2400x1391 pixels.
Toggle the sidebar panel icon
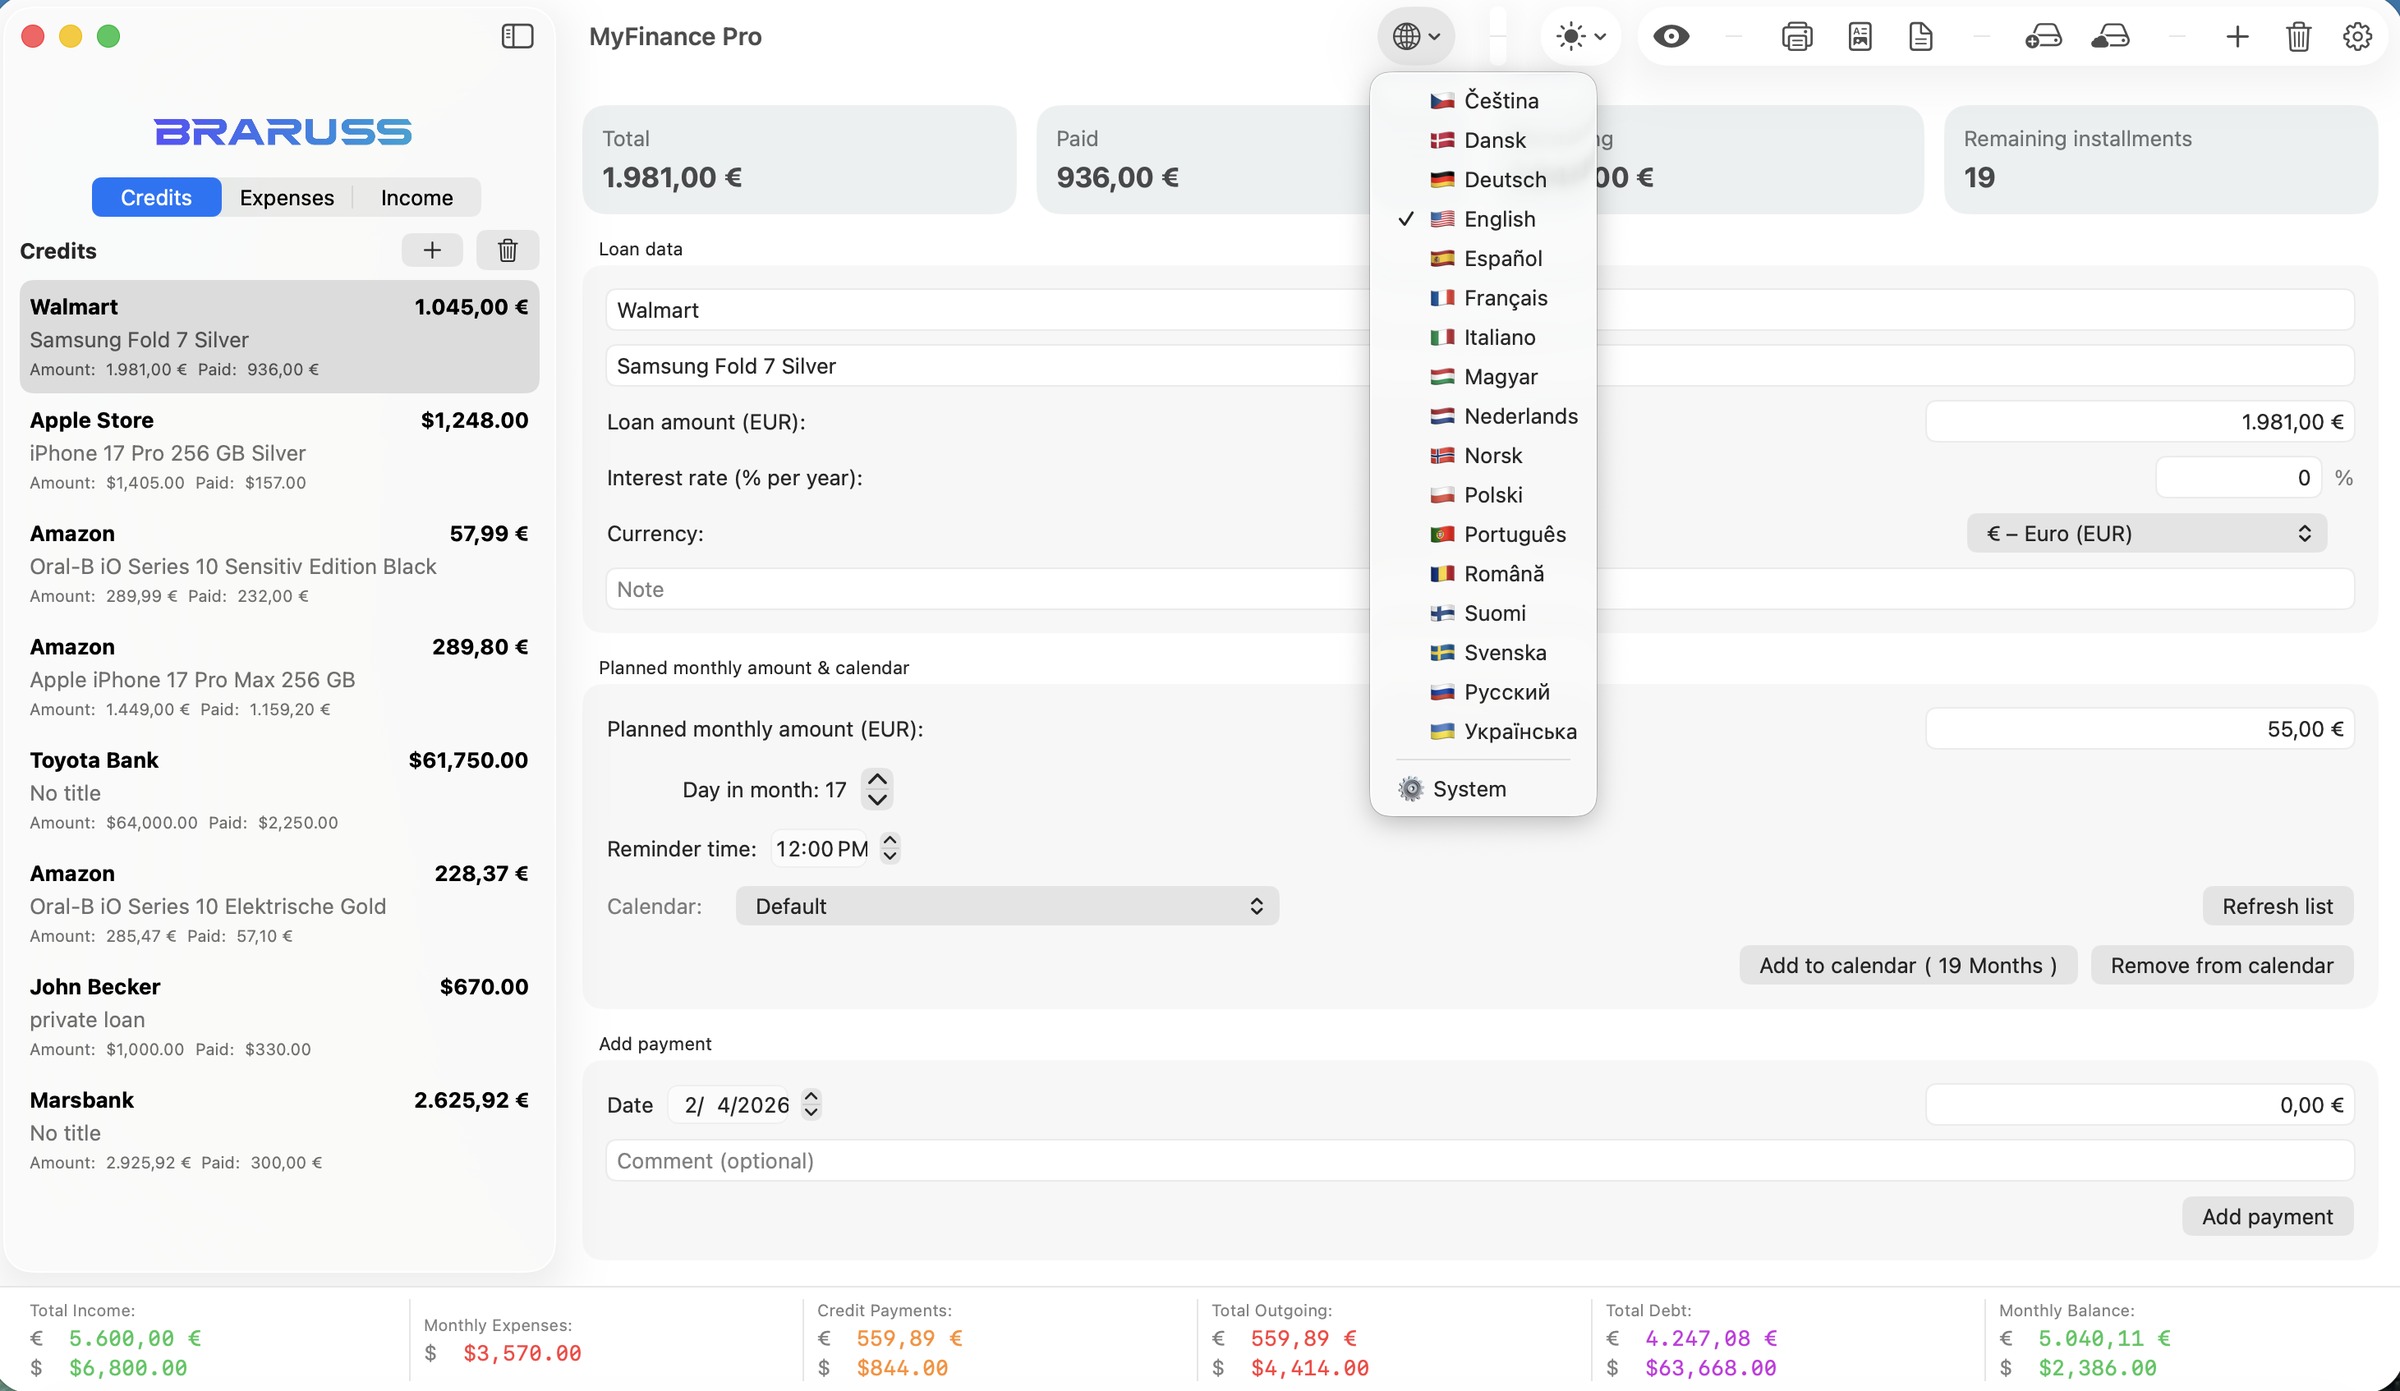point(517,37)
